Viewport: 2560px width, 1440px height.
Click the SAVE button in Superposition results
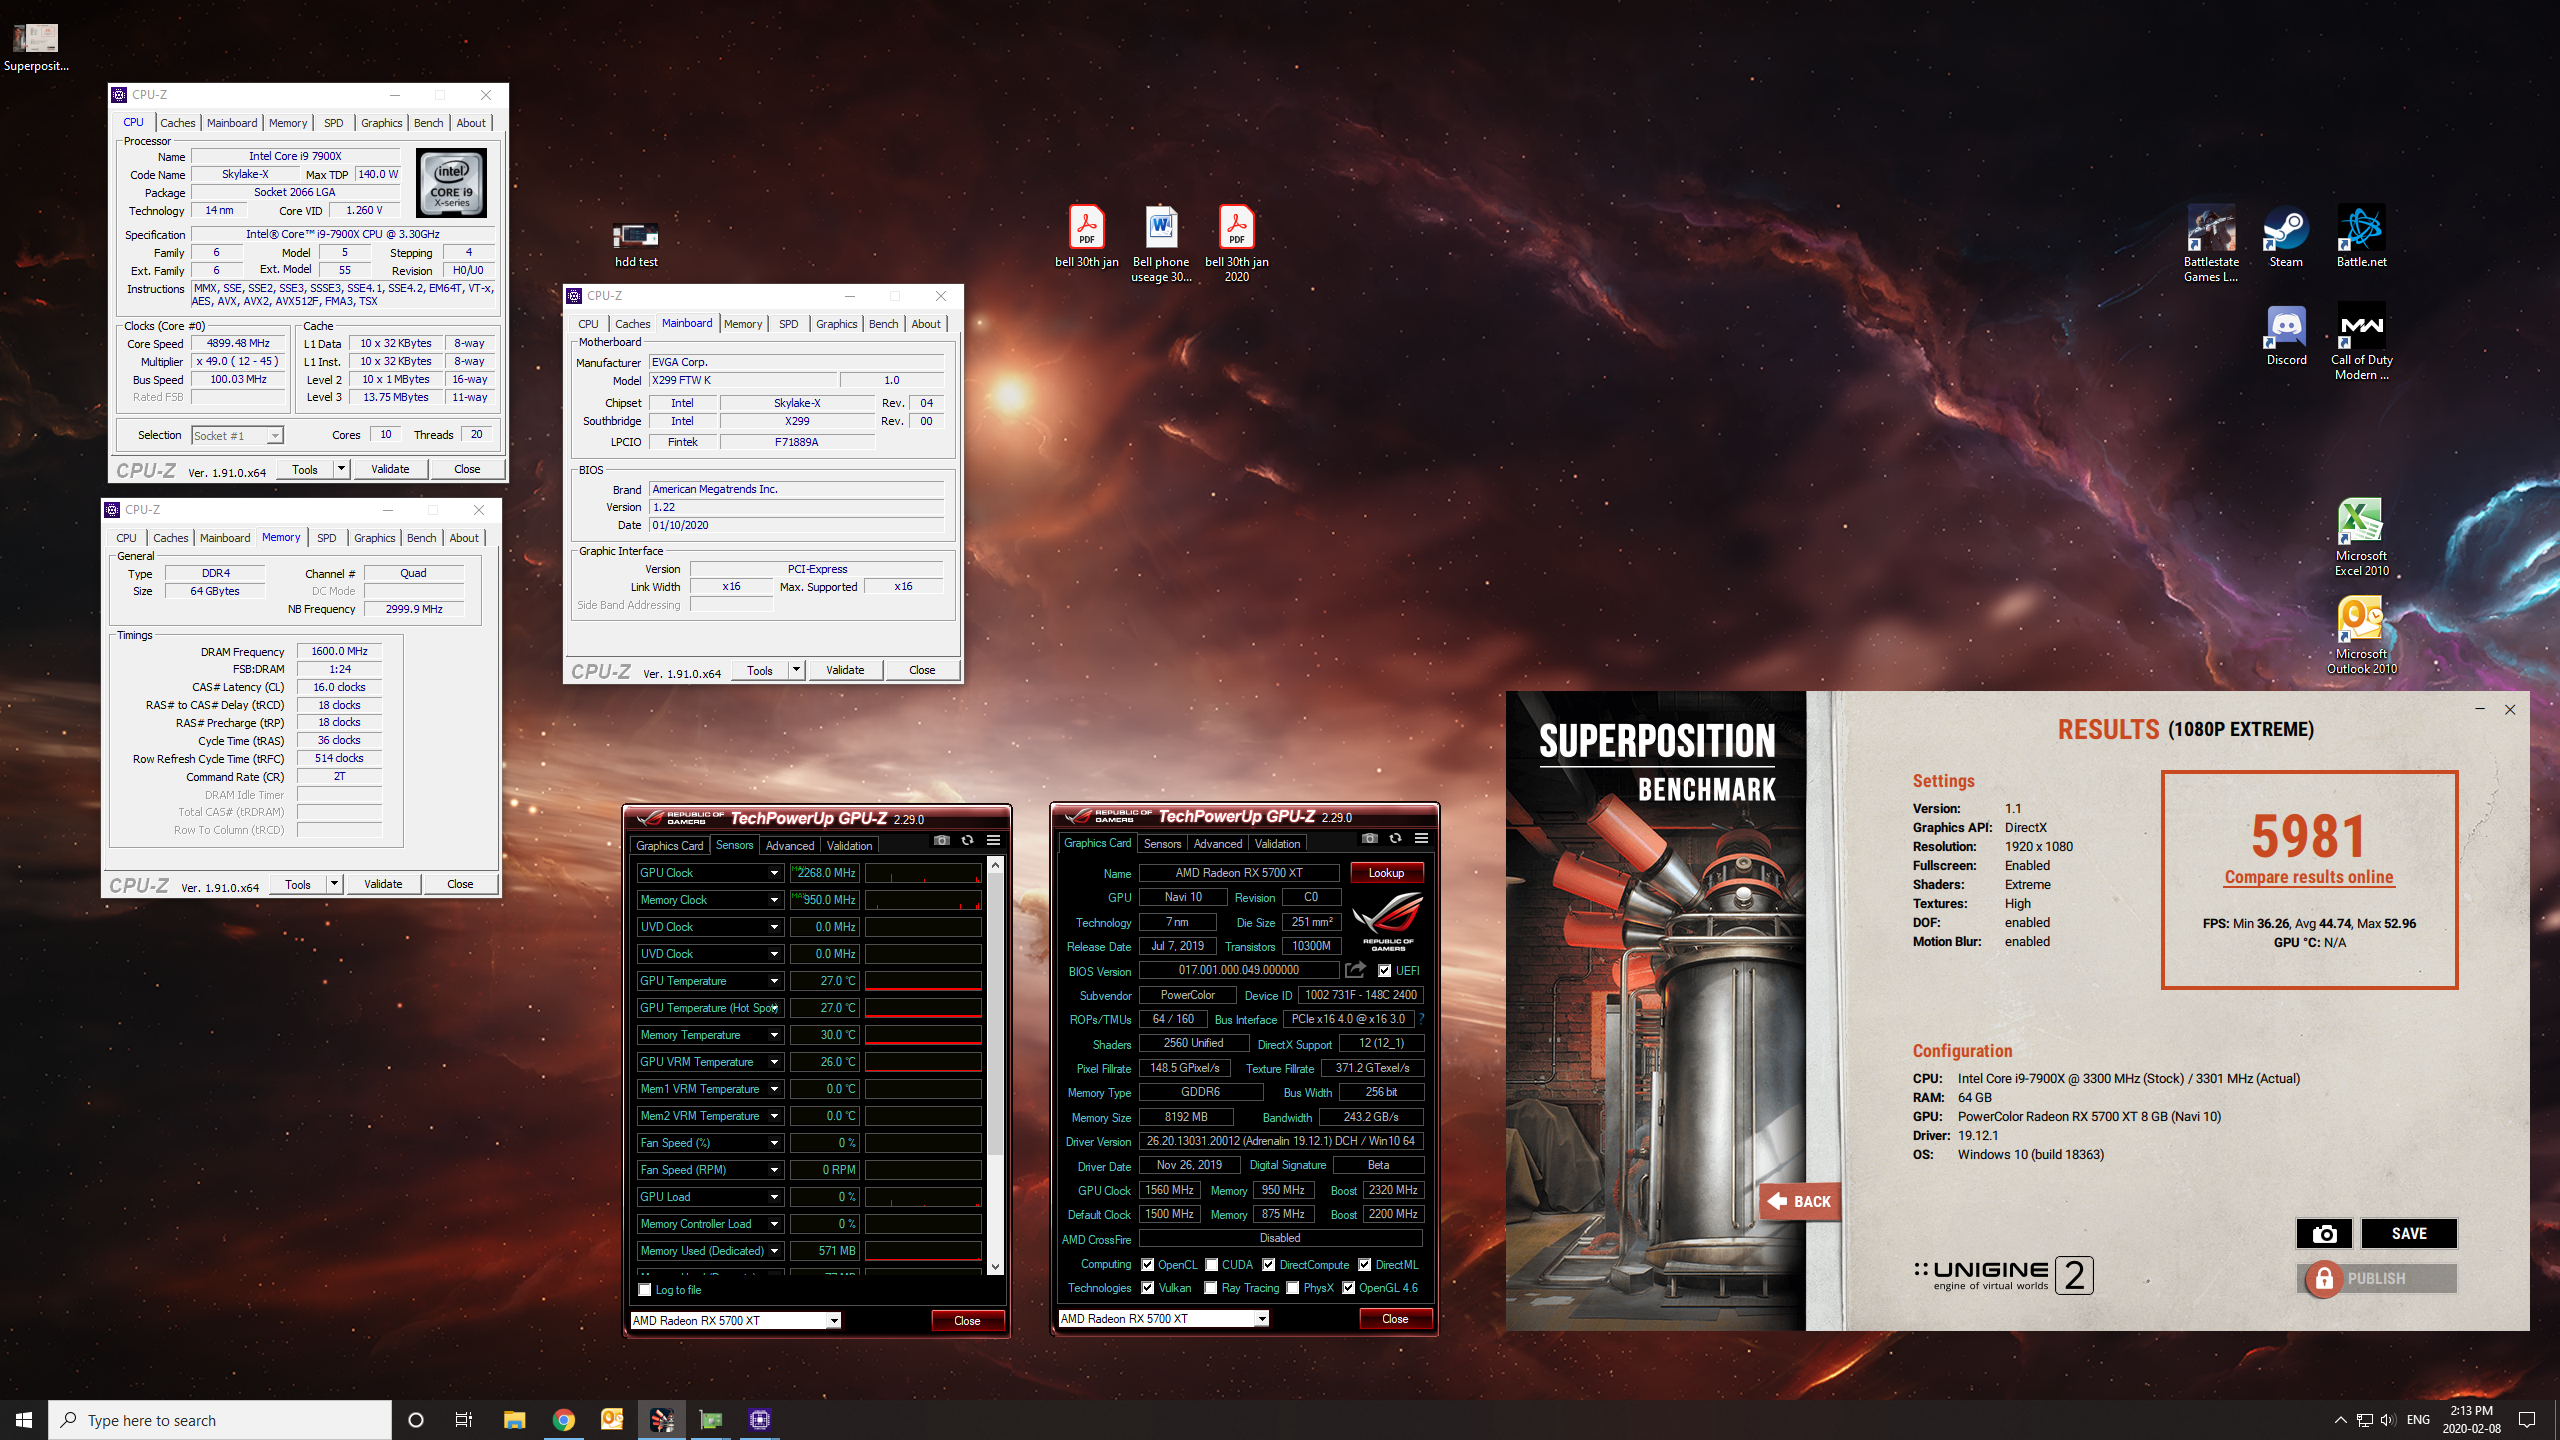pos(2408,1233)
